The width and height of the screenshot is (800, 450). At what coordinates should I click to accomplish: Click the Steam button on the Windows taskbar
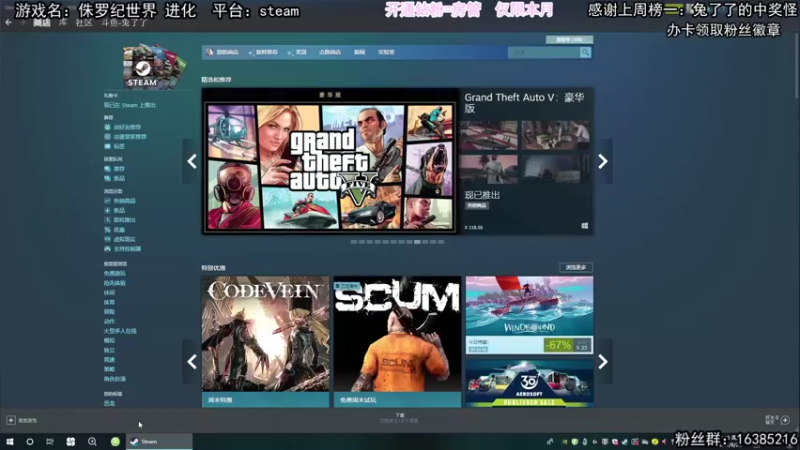[x=159, y=442]
